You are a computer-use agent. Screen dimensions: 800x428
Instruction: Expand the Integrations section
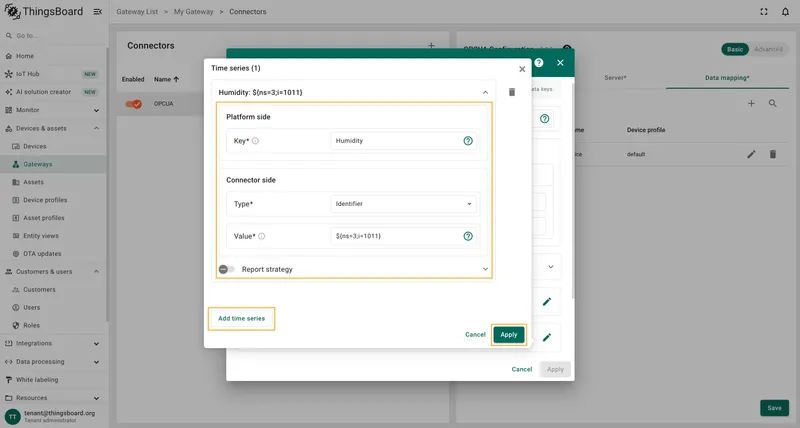click(54, 344)
